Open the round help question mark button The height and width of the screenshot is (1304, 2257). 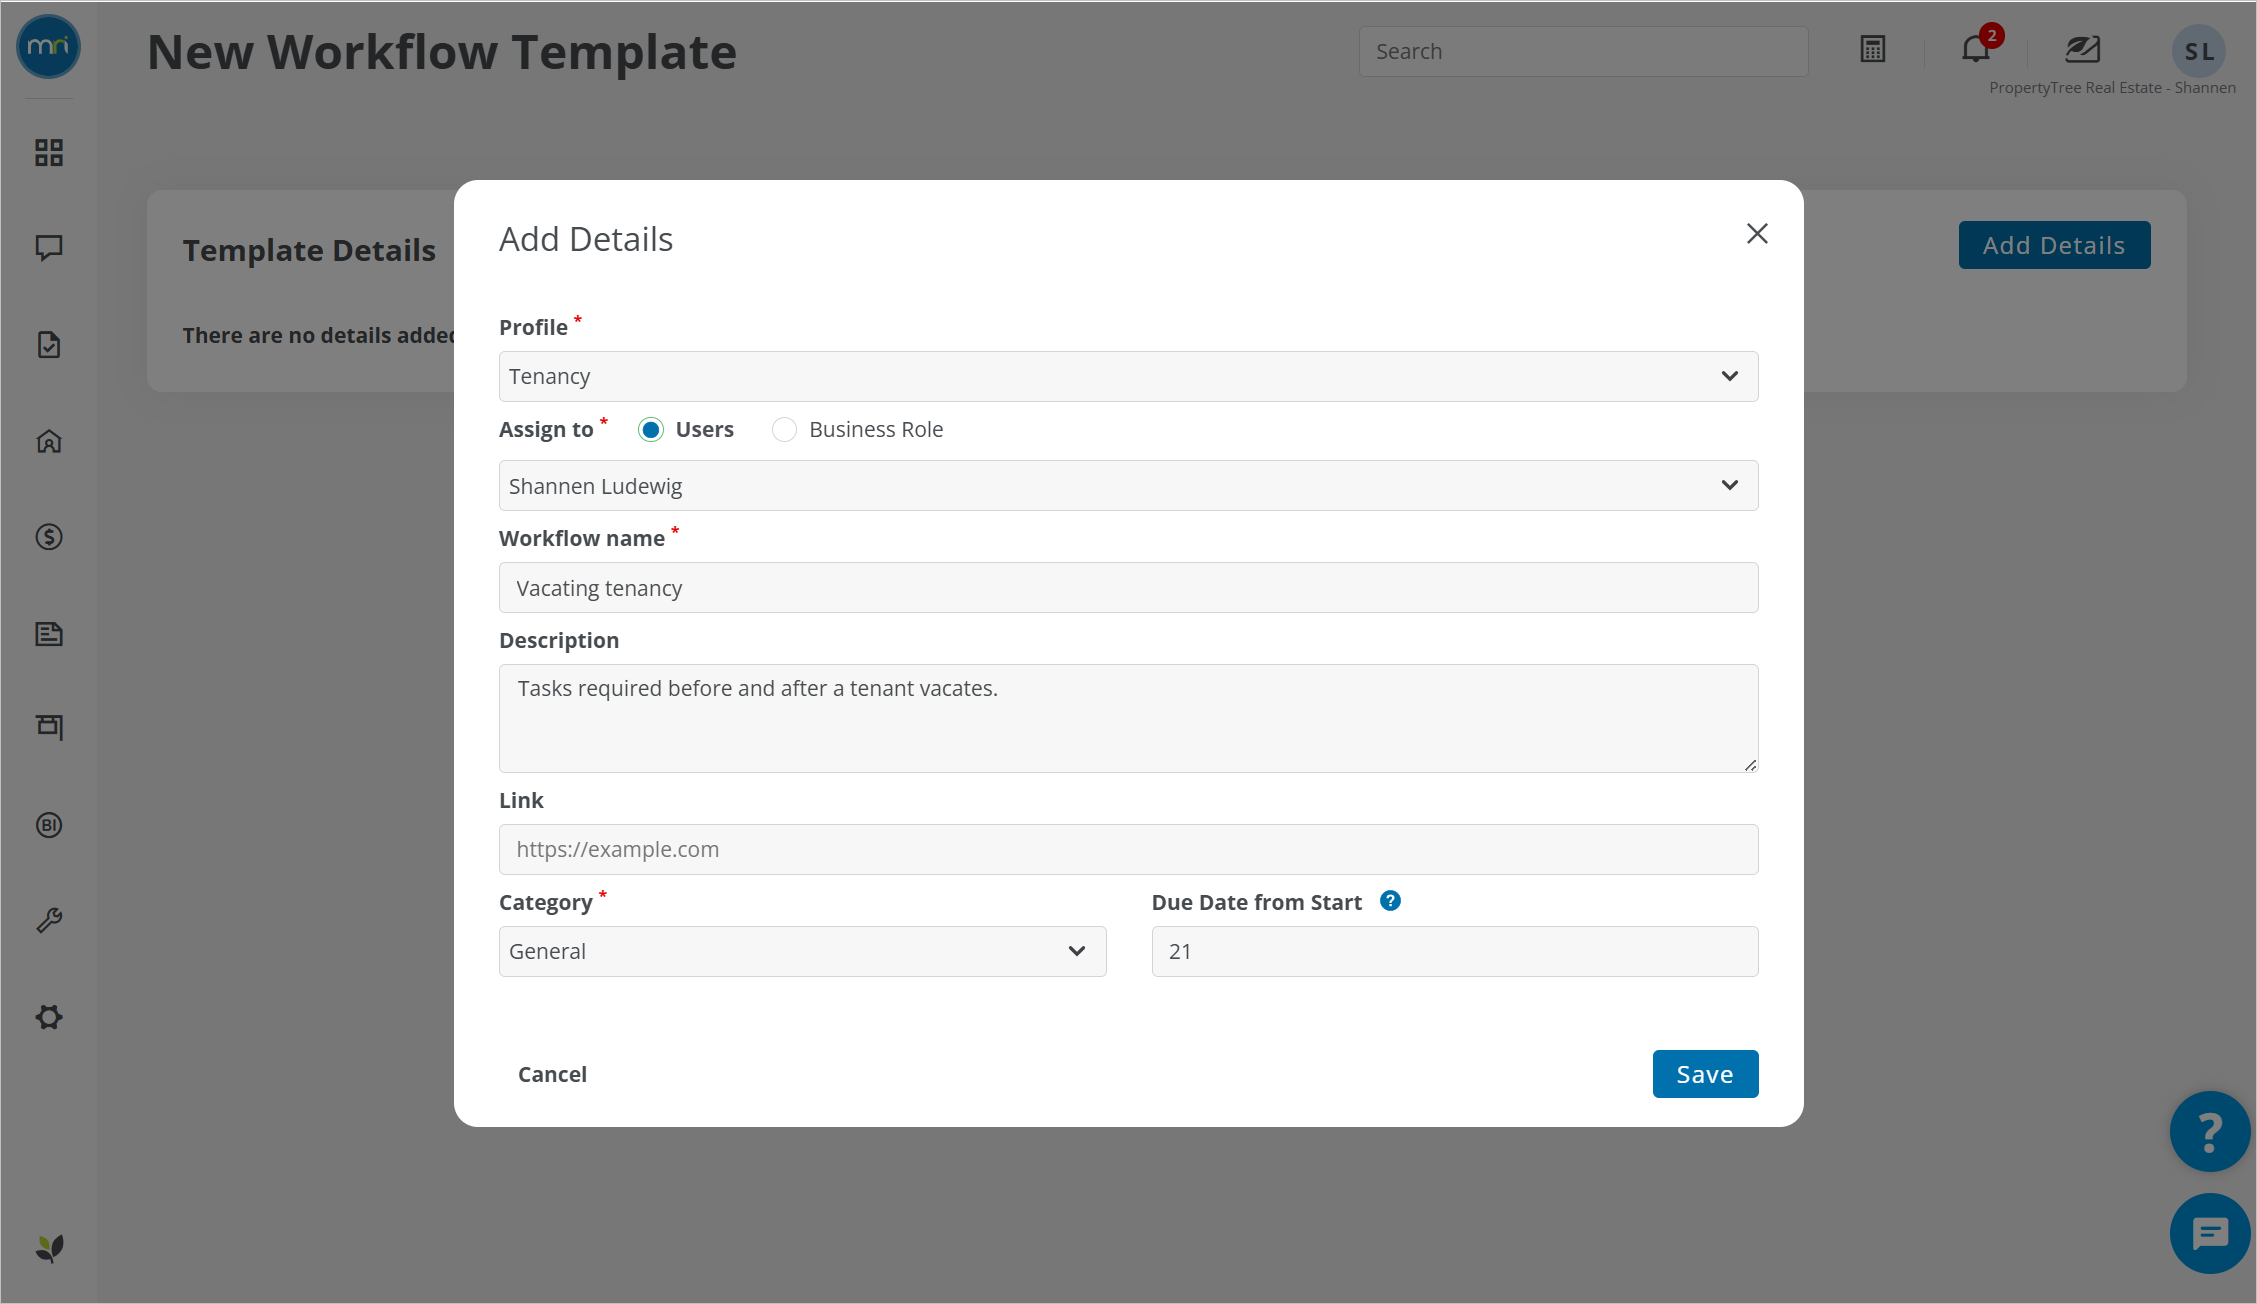(x=2210, y=1131)
